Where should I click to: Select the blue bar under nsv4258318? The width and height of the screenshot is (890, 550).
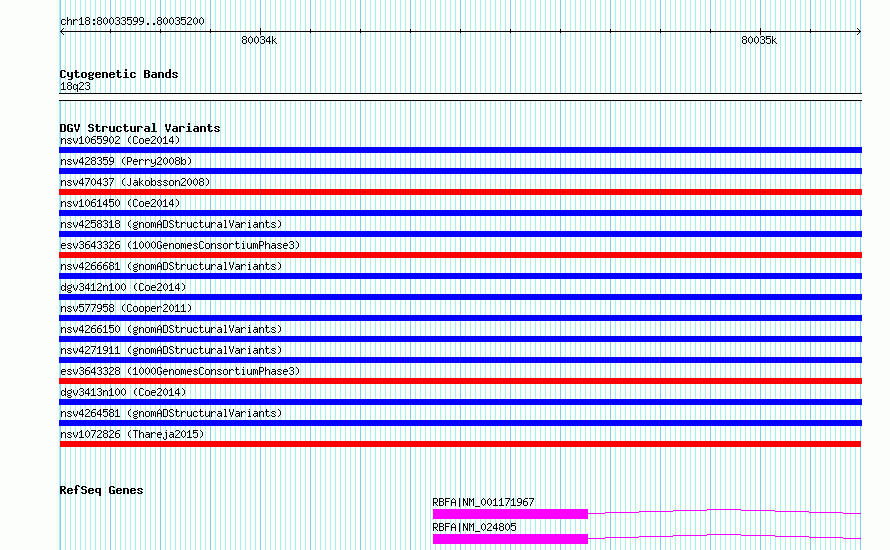coord(460,234)
